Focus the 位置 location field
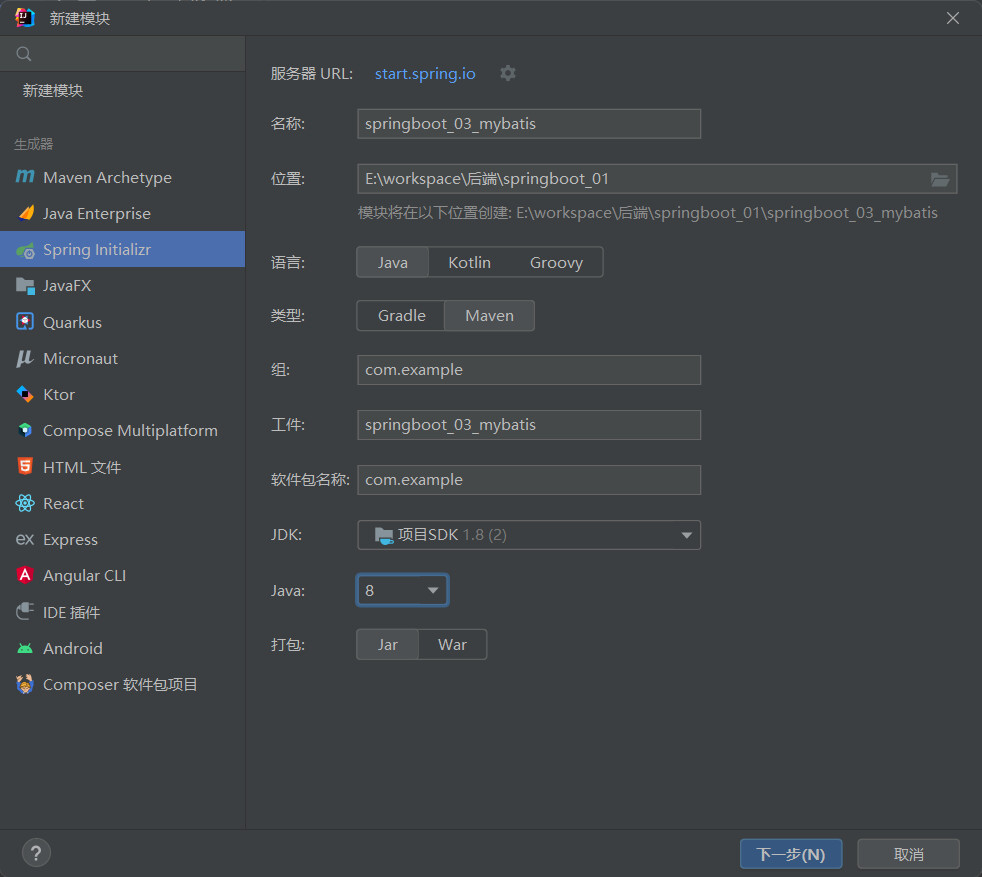This screenshot has width=982, height=877. tap(657, 179)
